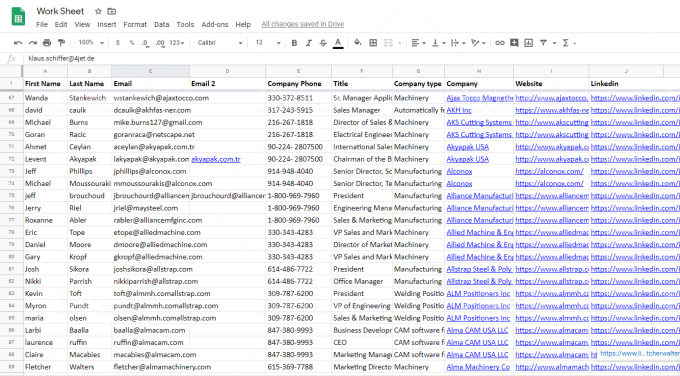Open the zoom 100% dropdown

[x=91, y=43]
